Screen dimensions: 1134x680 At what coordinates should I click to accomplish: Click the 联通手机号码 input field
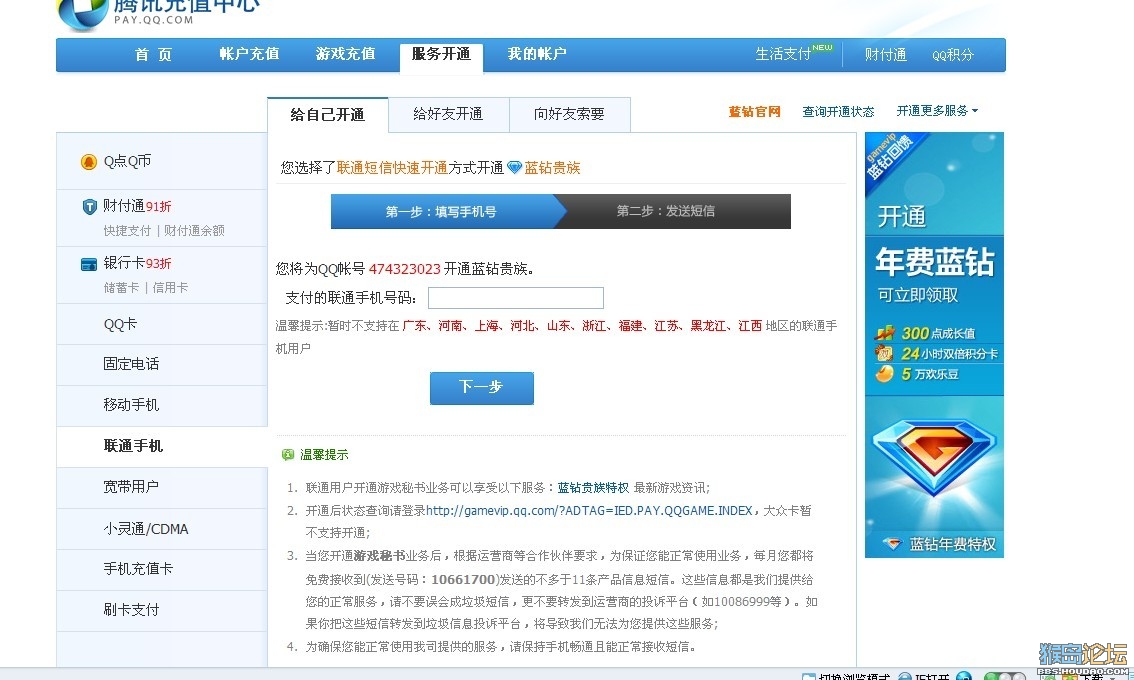pyautogui.click(x=516, y=298)
